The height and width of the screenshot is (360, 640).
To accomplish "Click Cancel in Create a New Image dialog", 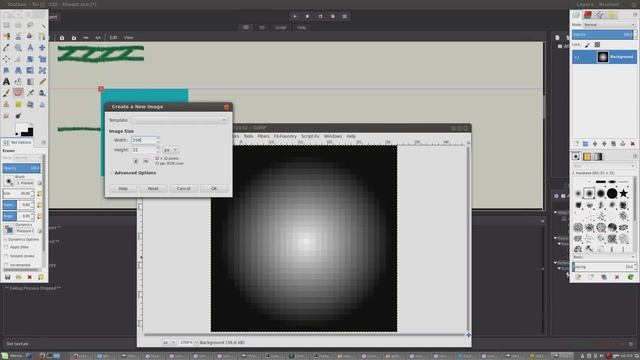I will pyautogui.click(x=183, y=189).
